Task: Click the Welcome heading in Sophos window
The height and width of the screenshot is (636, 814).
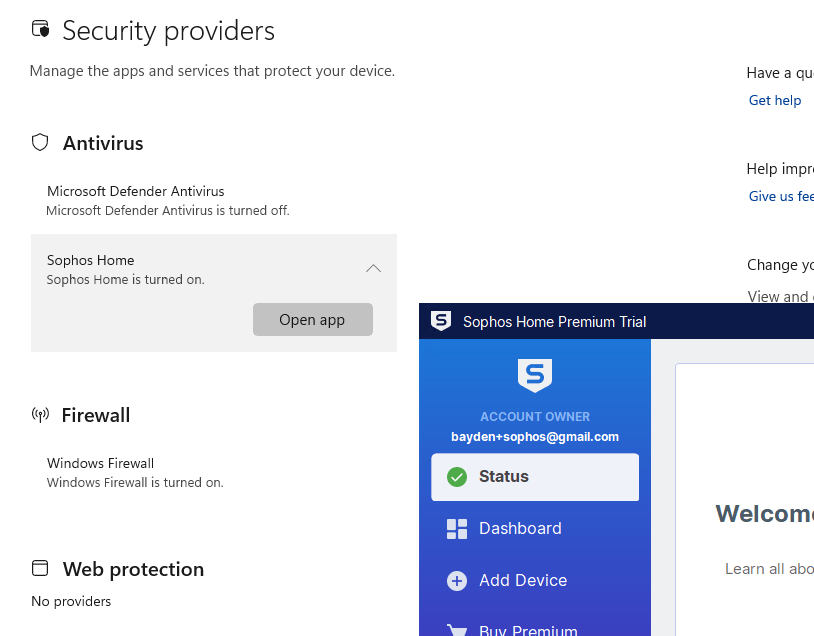Action: point(764,514)
